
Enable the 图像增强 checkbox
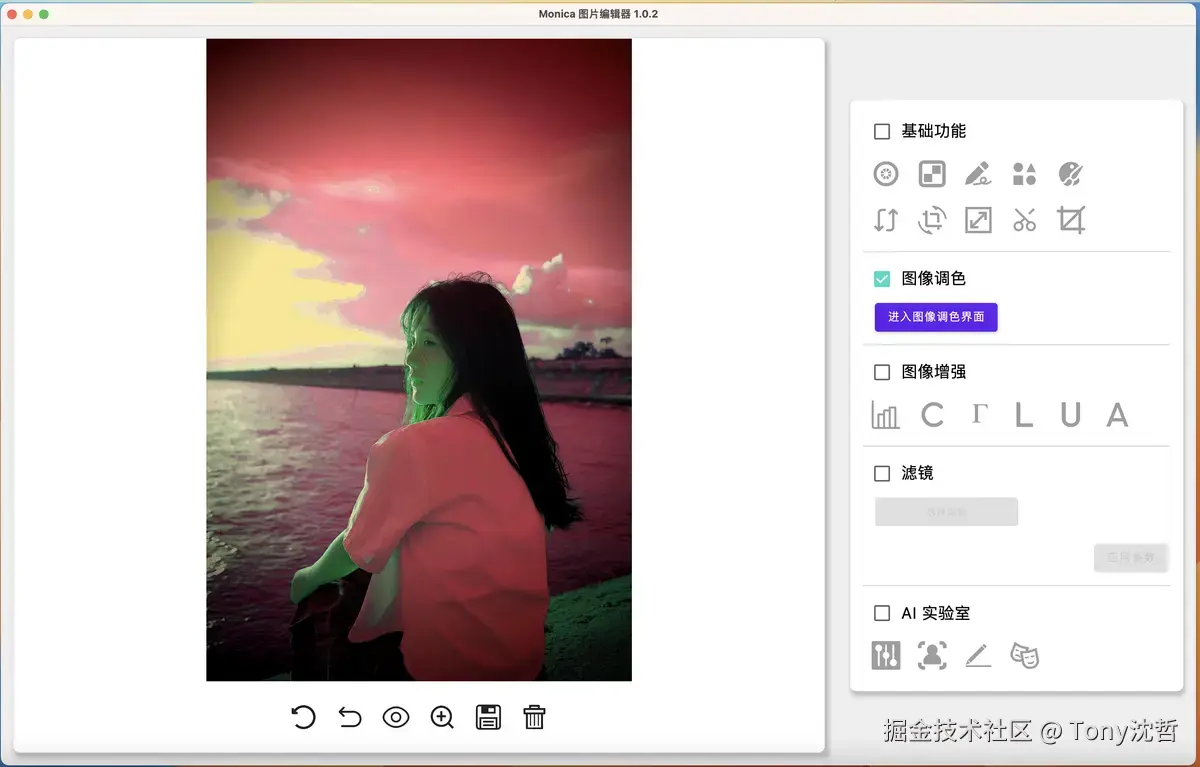click(882, 372)
